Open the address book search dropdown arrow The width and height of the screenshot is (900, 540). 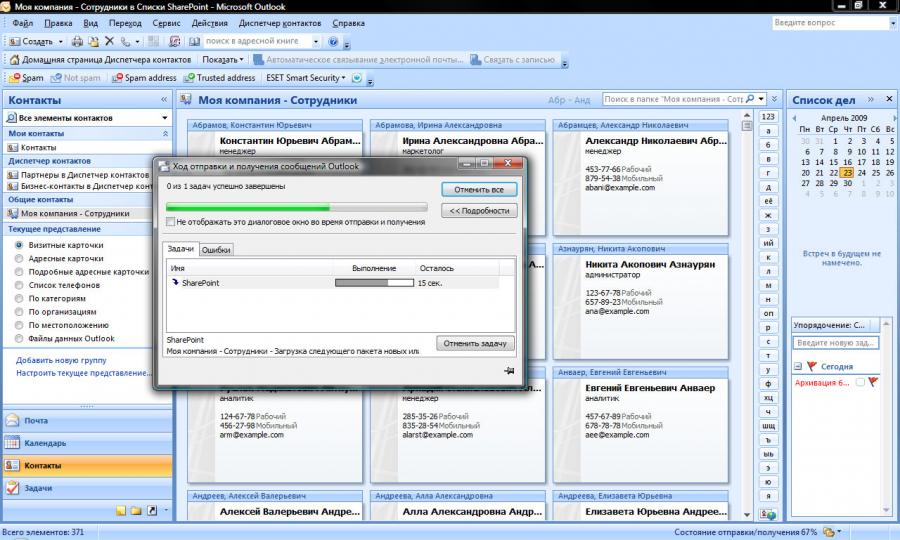pyautogui.click(x=316, y=41)
